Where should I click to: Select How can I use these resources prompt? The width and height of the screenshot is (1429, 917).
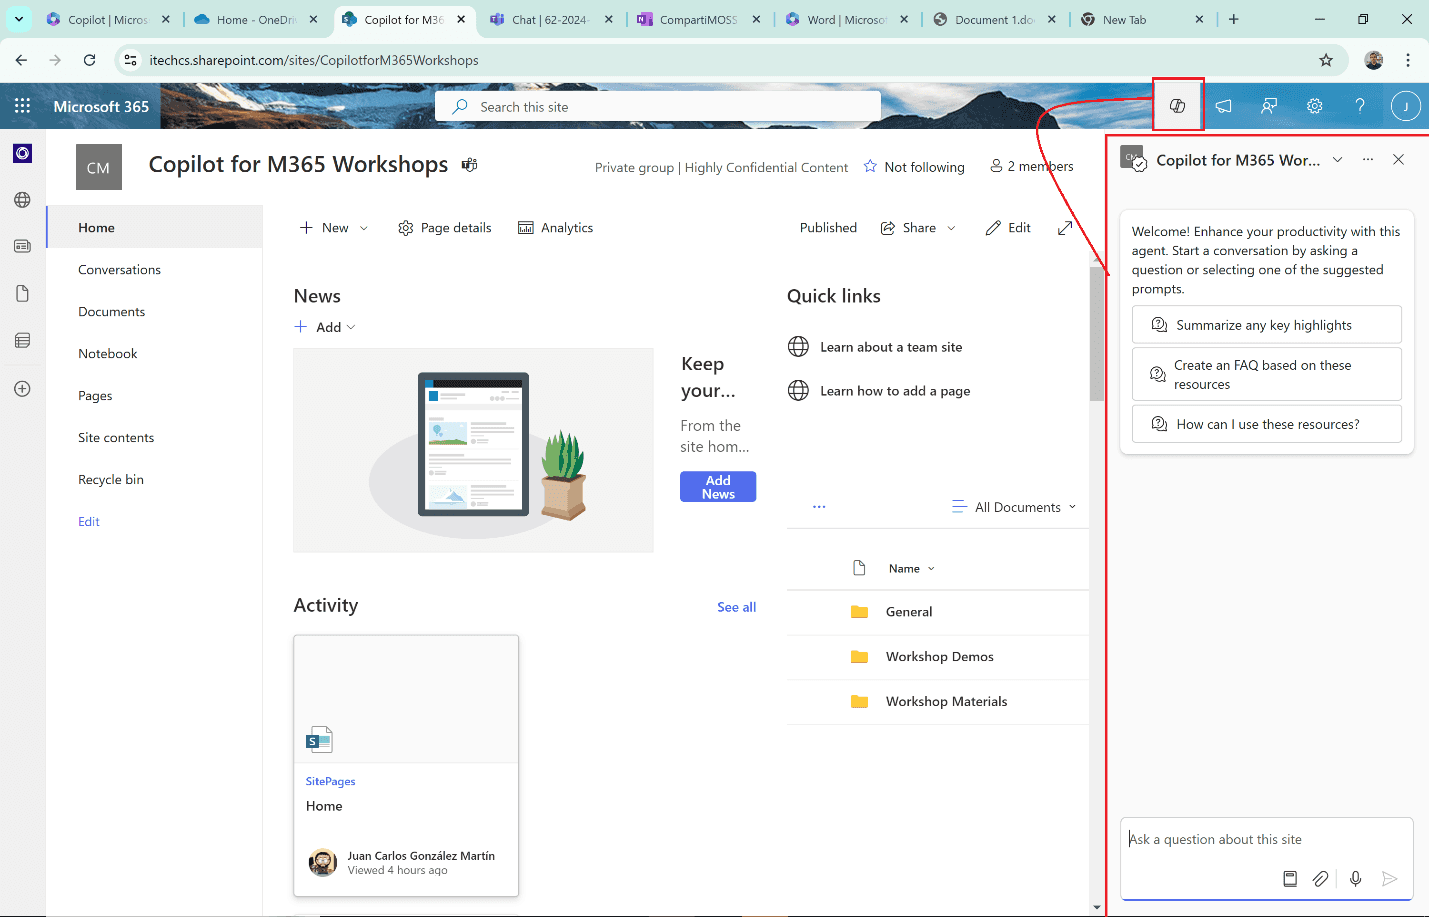1266,424
